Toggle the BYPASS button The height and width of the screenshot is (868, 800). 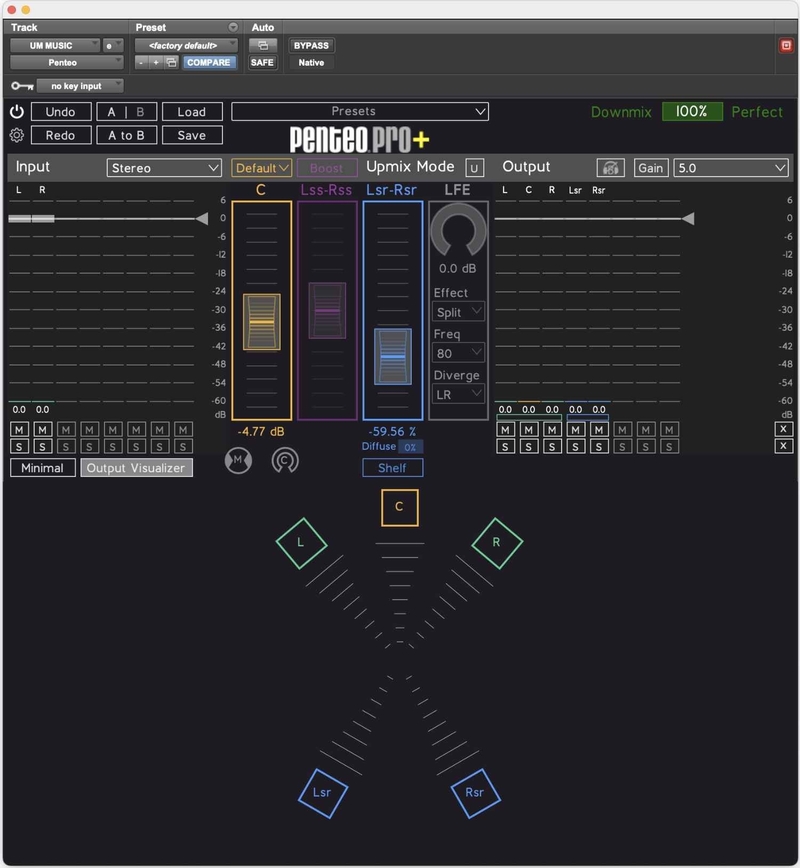(x=311, y=45)
